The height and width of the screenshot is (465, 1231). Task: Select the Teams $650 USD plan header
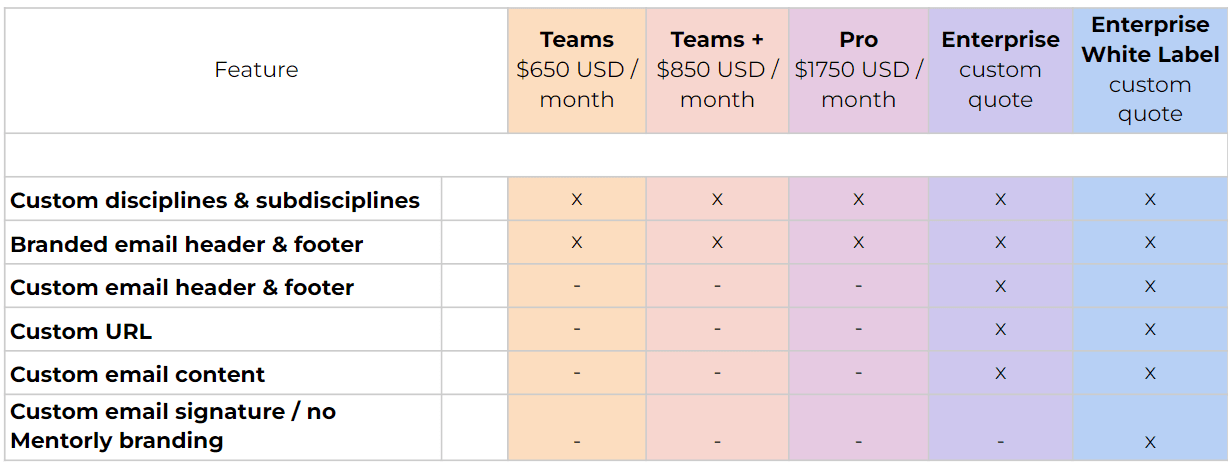(577, 70)
